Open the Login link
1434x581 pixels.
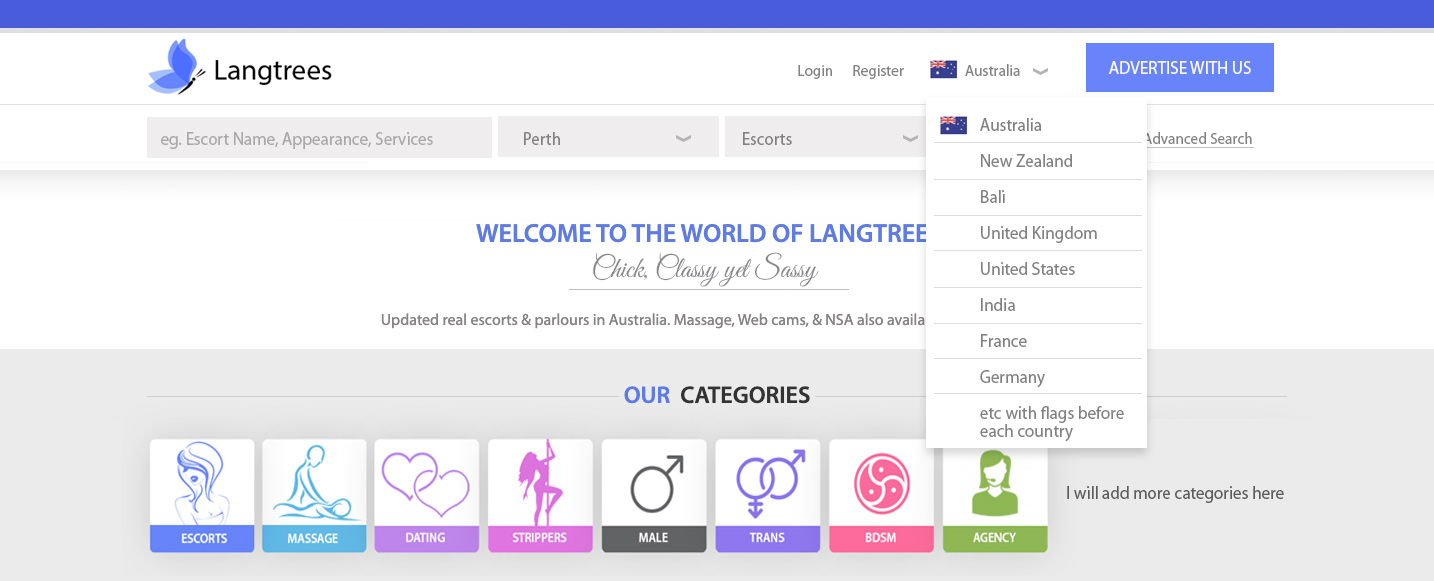(814, 71)
